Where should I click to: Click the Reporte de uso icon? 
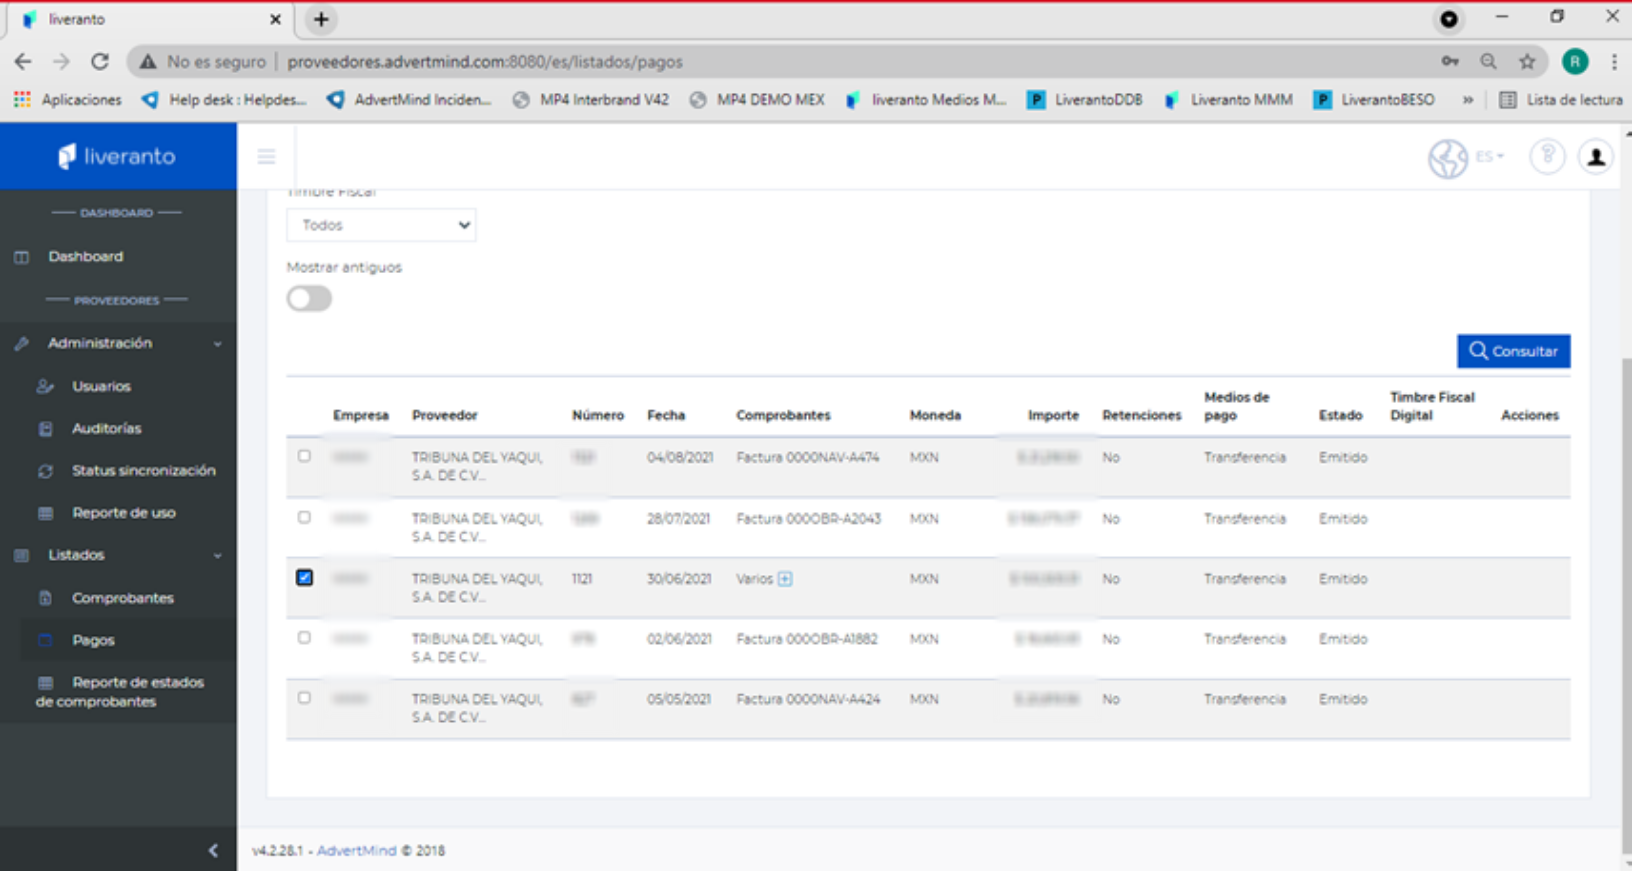click(x=45, y=513)
